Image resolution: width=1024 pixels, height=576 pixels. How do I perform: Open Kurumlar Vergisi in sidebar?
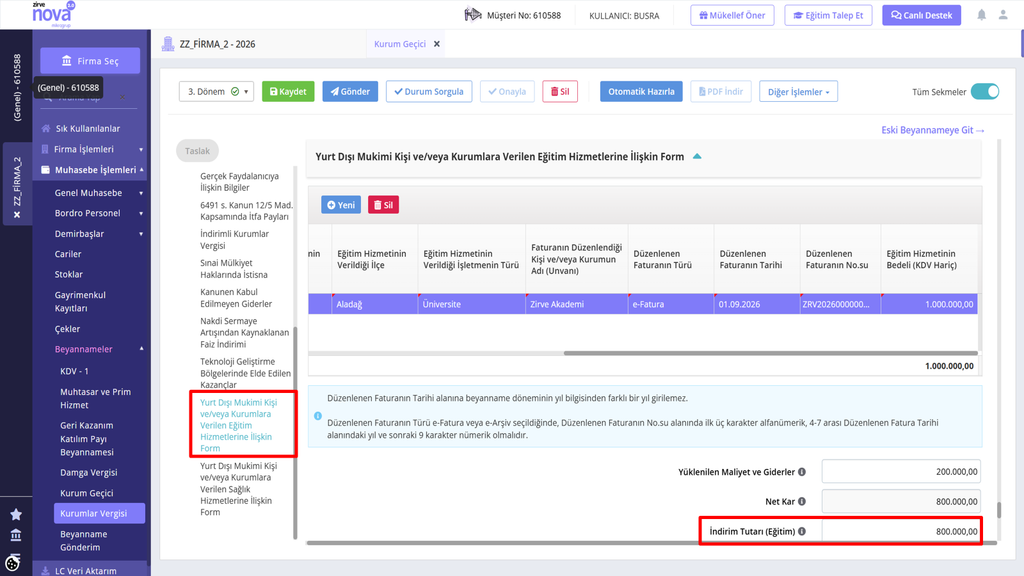click(99, 513)
